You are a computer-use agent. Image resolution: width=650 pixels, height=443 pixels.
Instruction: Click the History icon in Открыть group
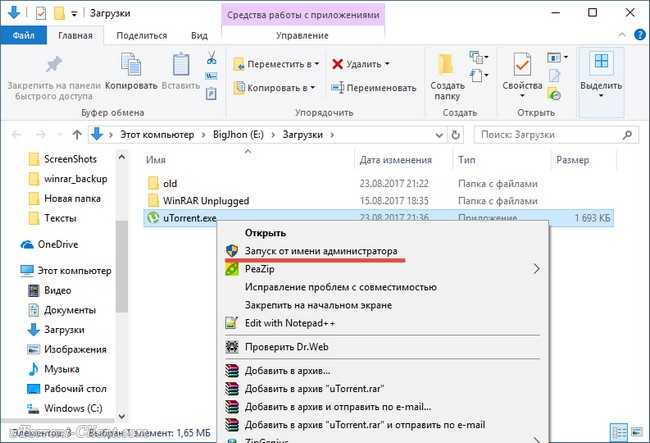tap(554, 94)
